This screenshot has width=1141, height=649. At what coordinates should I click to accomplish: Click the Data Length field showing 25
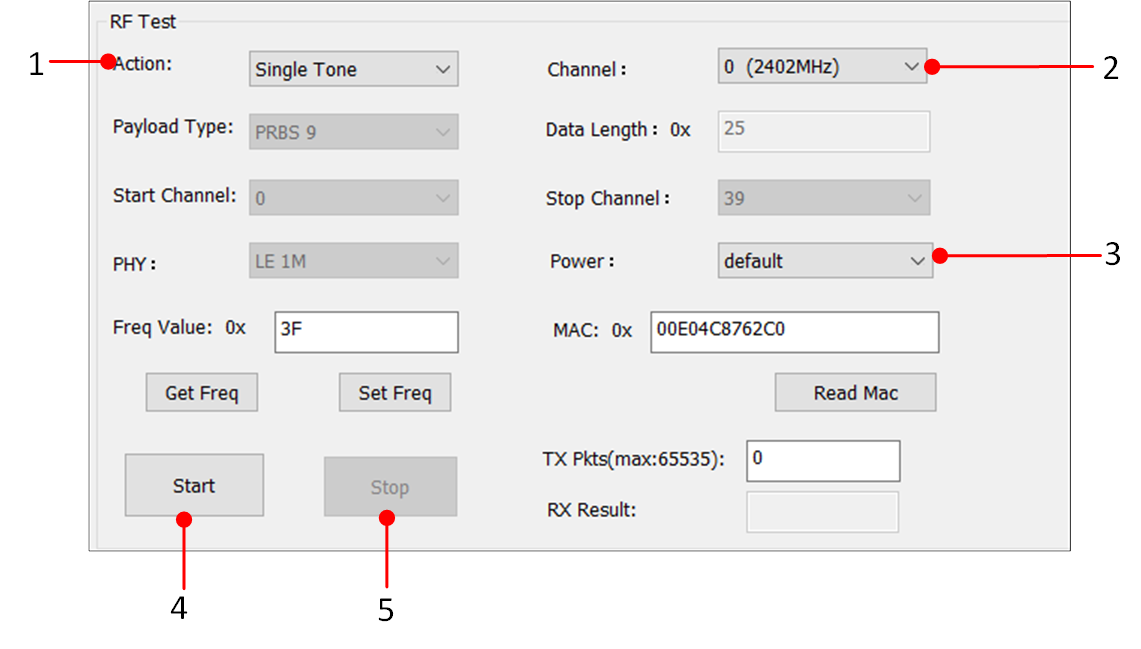point(823,131)
